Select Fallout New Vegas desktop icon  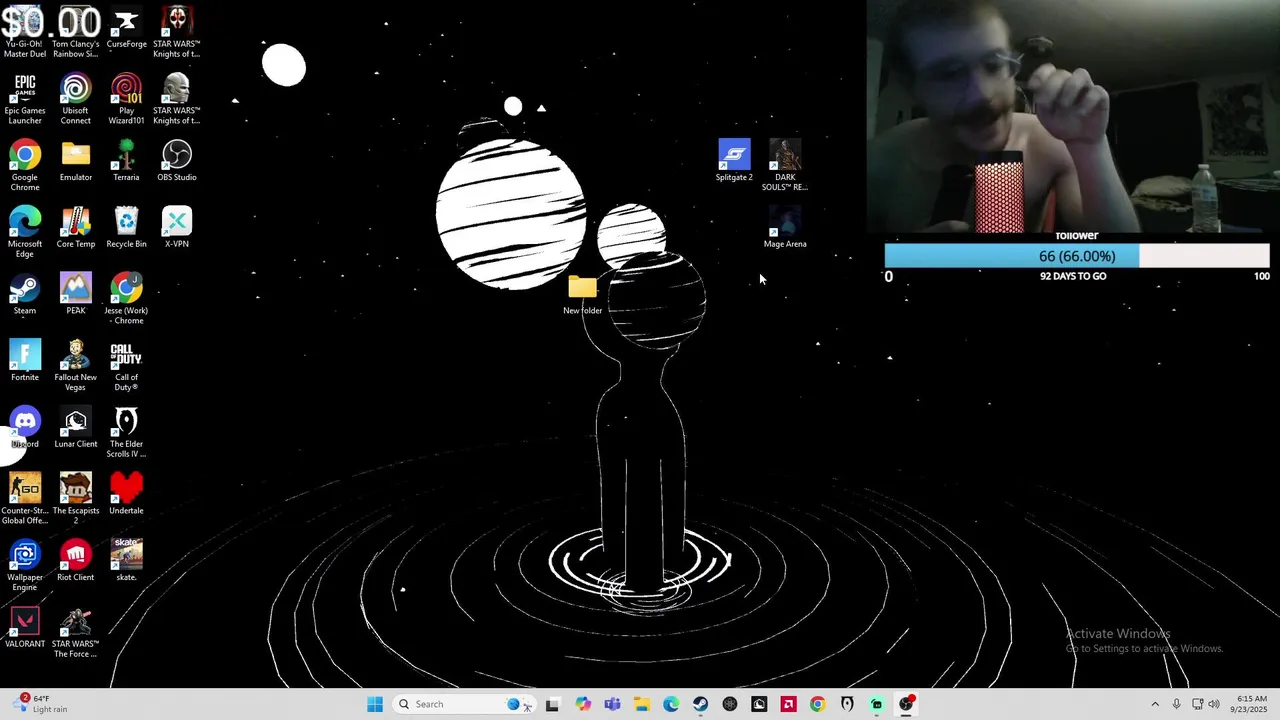(x=76, y=365)
